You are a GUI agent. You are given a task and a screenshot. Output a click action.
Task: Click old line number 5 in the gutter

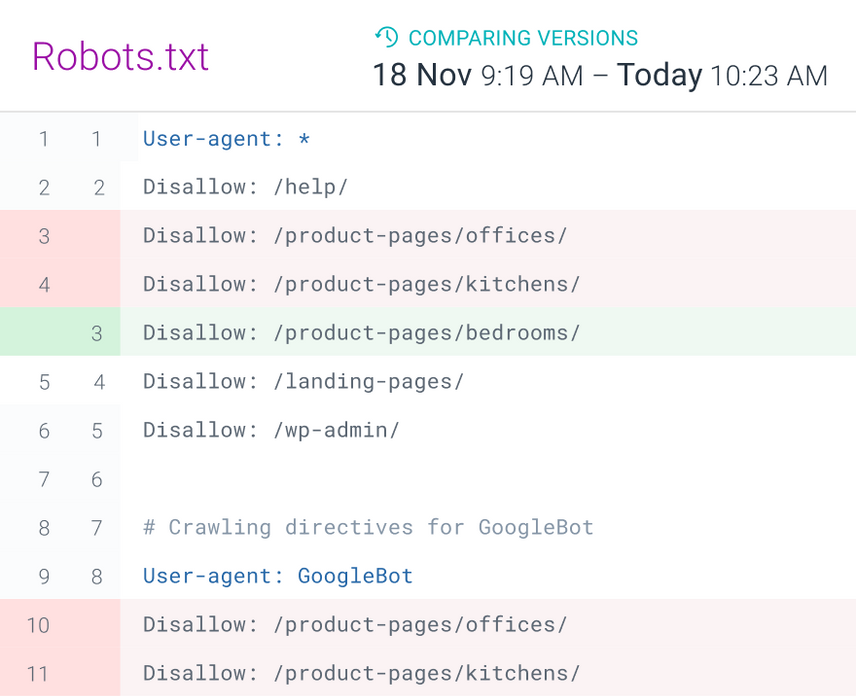coord(44,381)
